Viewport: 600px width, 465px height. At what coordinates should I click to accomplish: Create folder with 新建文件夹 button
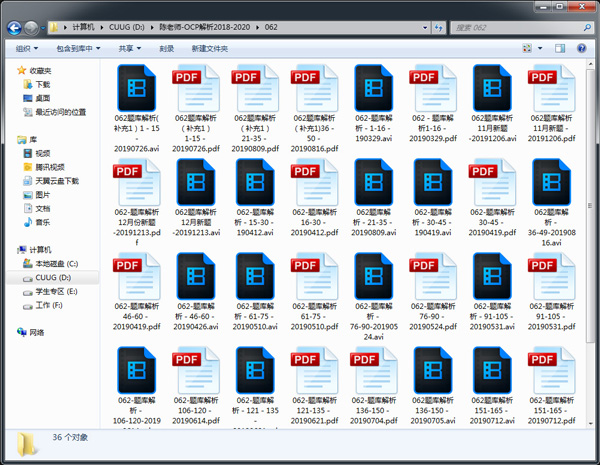[x=210, y=49]
